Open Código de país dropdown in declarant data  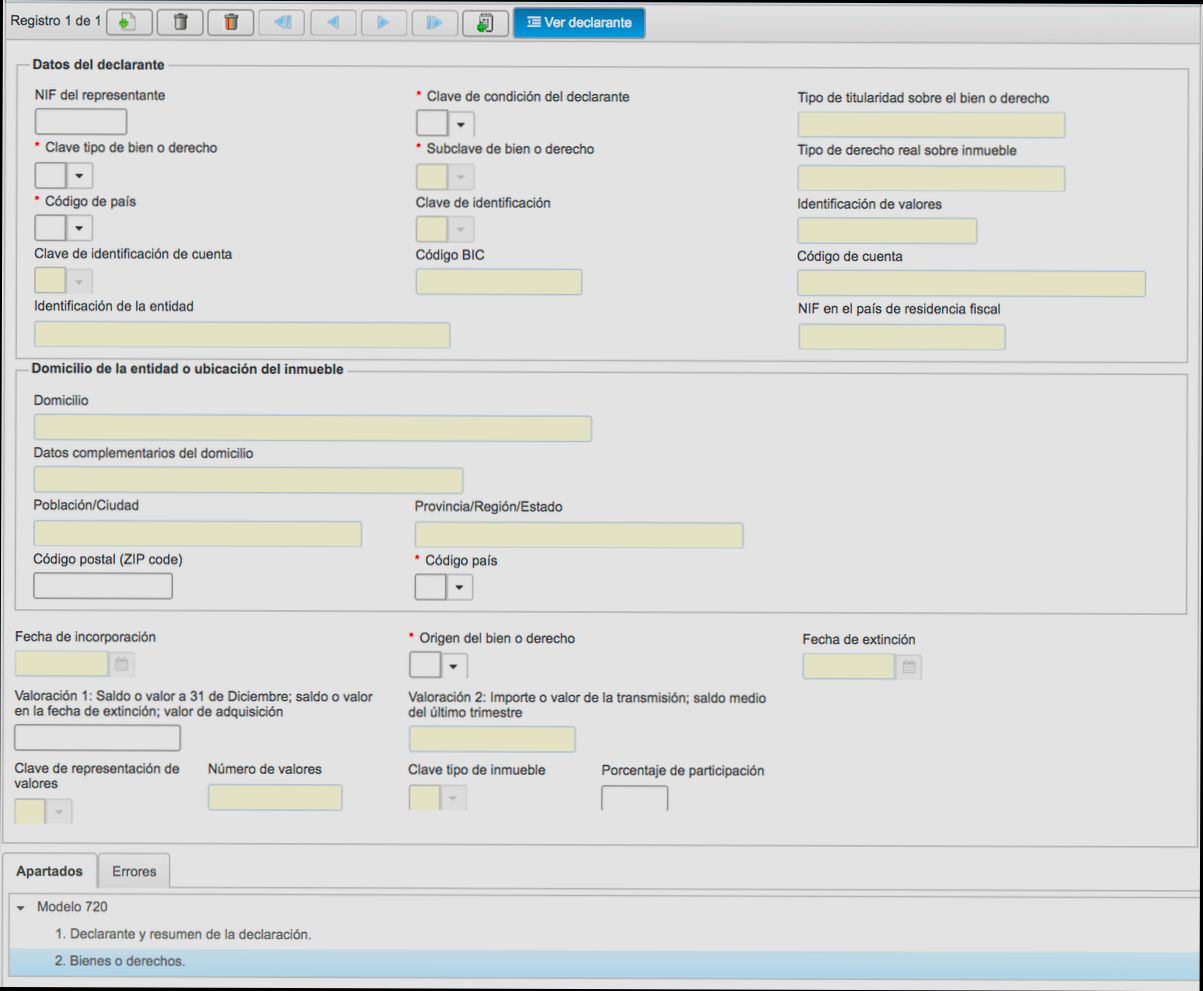(79, 228)
